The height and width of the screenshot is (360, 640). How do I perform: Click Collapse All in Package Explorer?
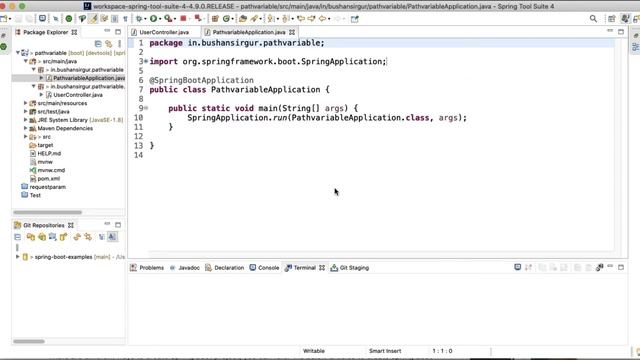coord(98,43)
